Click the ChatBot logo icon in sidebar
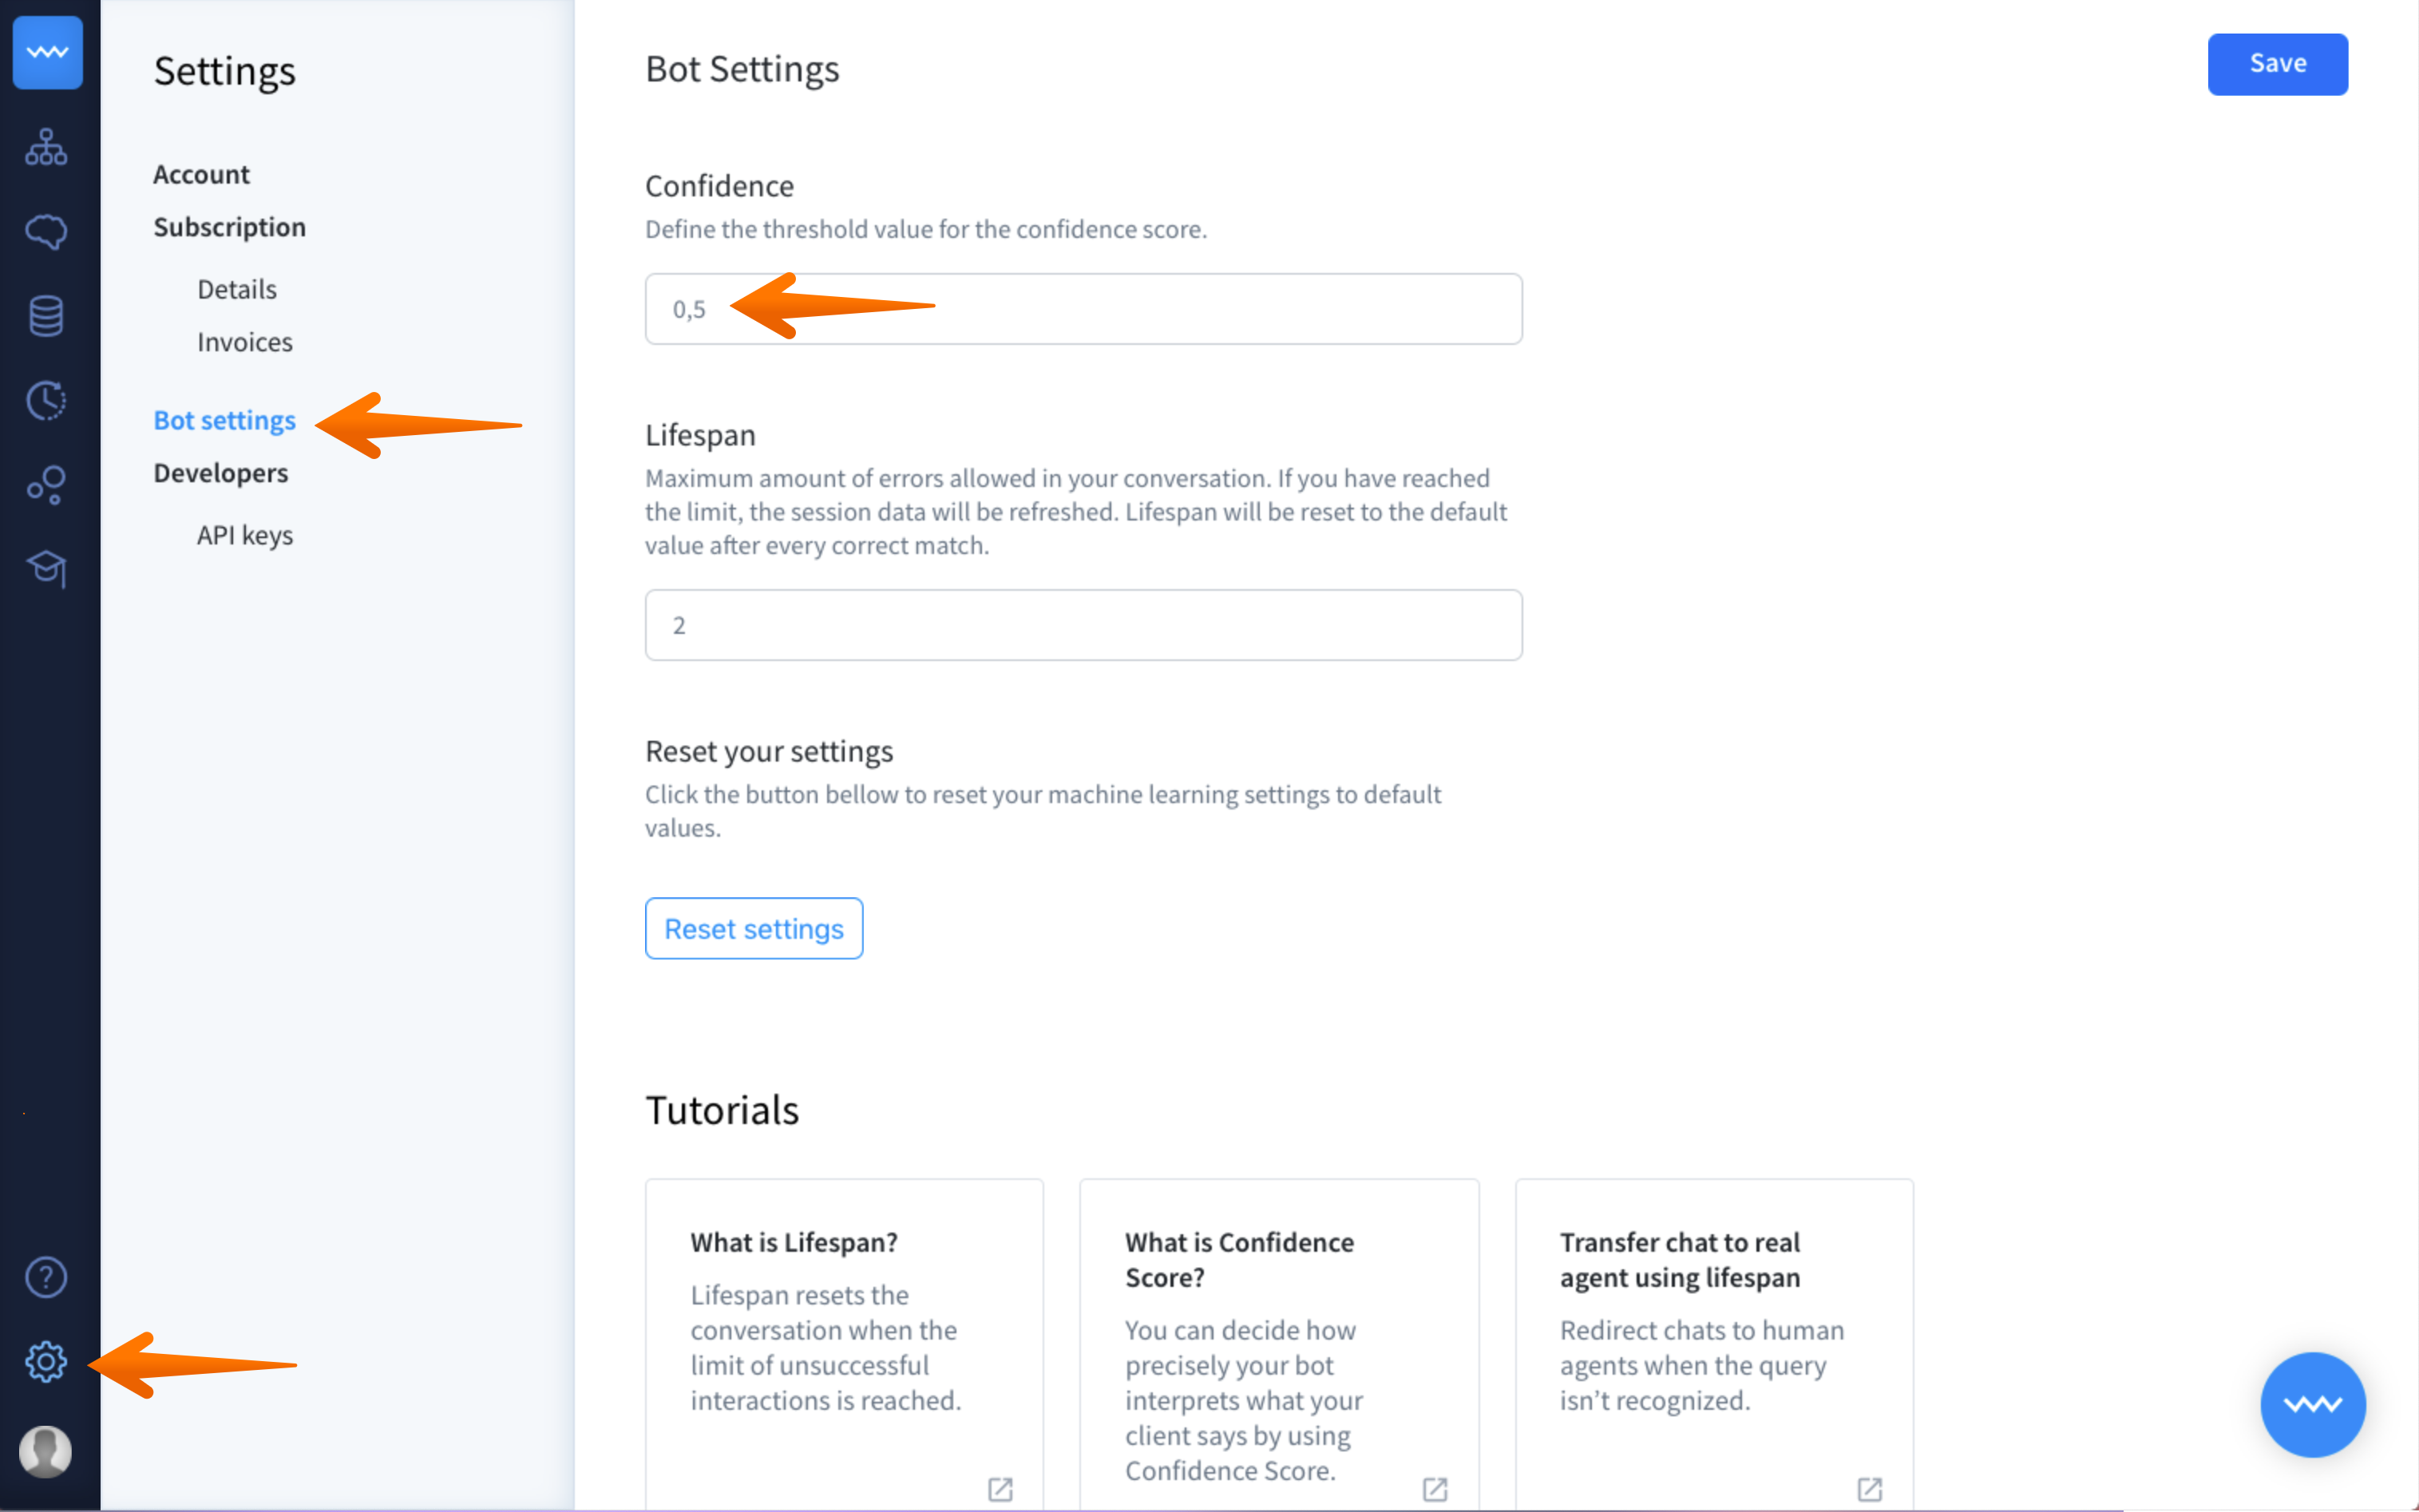The width and height of the screenshot is (2419, 1512). [x=47, y=52]
